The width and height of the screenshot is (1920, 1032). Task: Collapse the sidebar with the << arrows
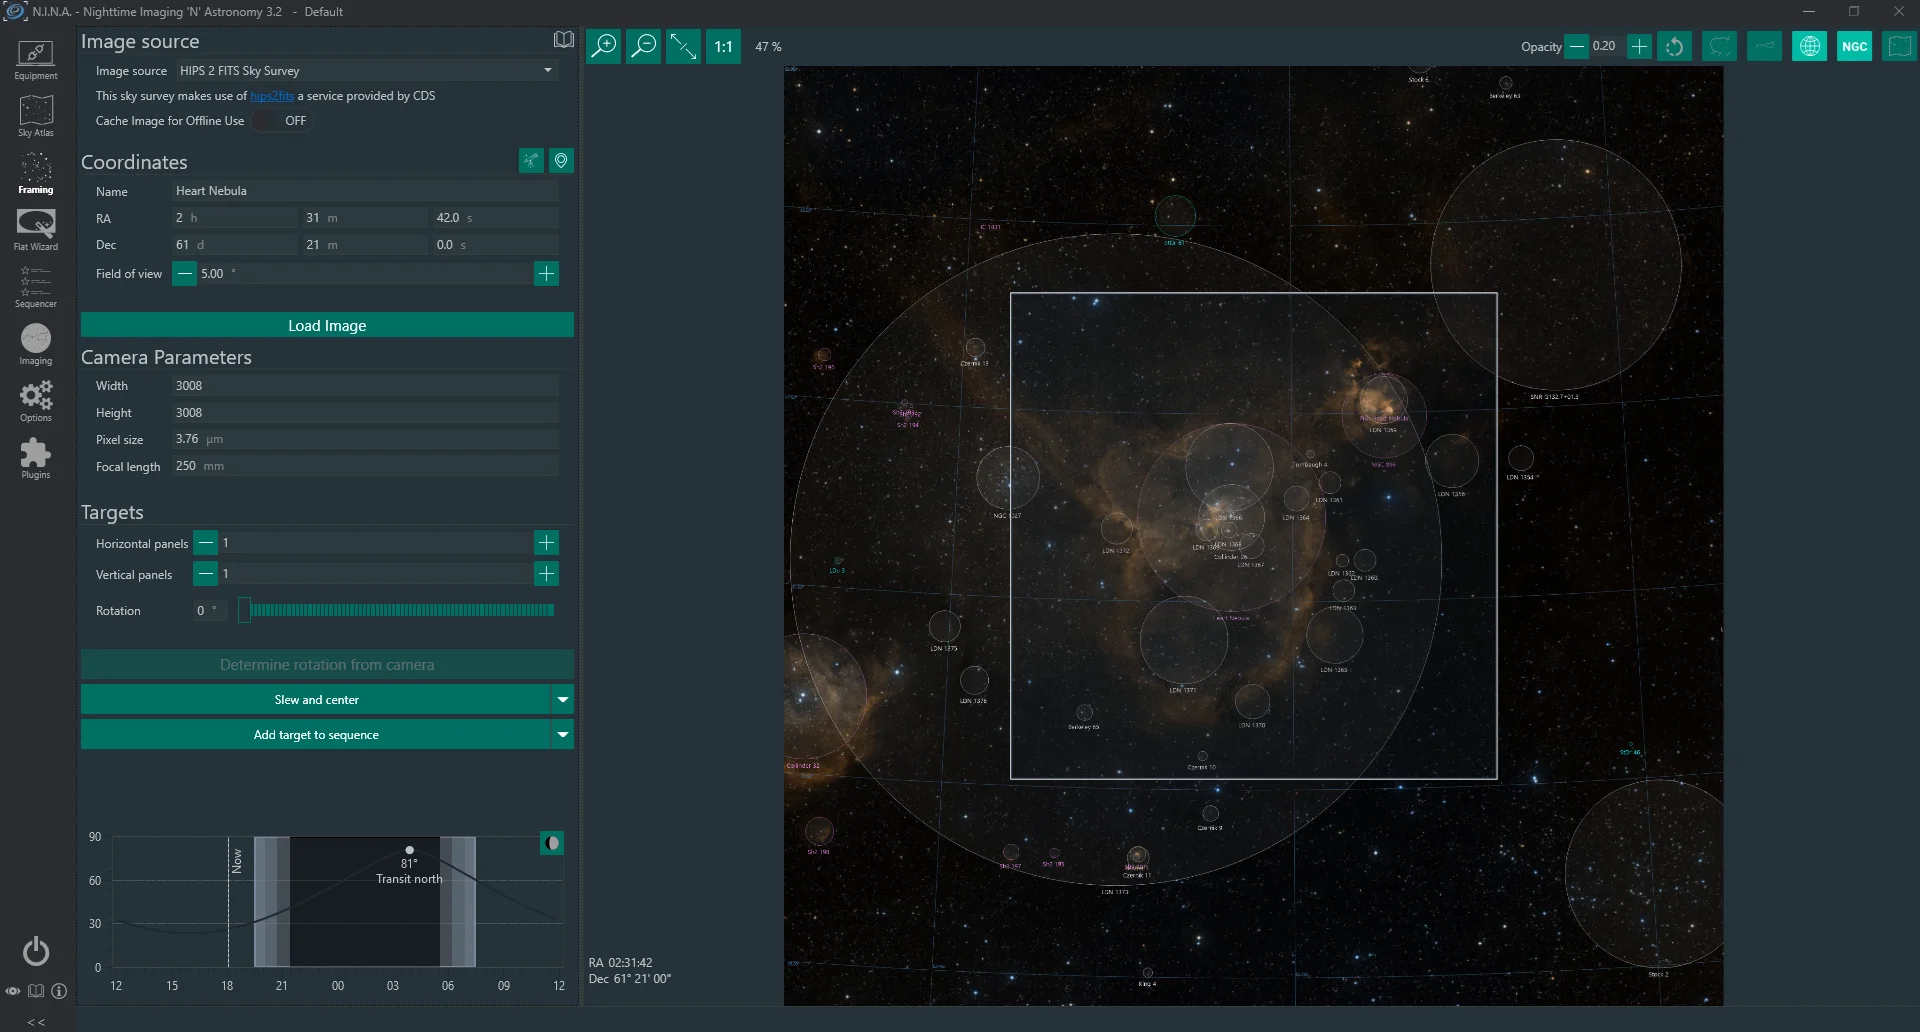tap(36, 1022)
